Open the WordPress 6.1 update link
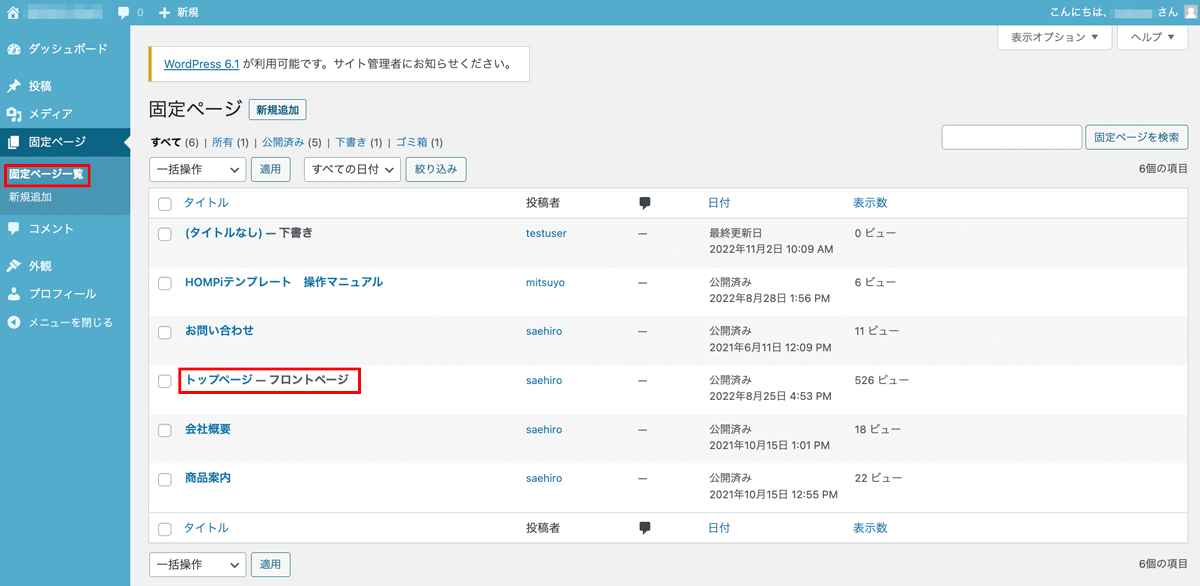Viewport: 1200px width, 586px height. click(201, 64)
